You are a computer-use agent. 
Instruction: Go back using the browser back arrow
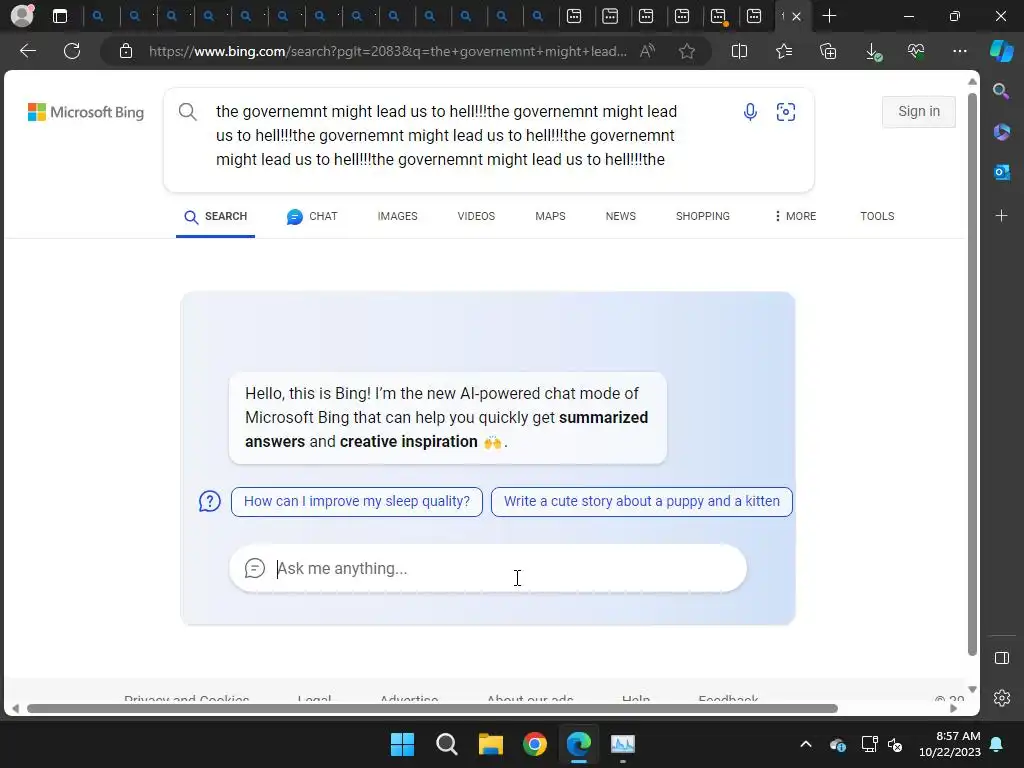[28, 51]
